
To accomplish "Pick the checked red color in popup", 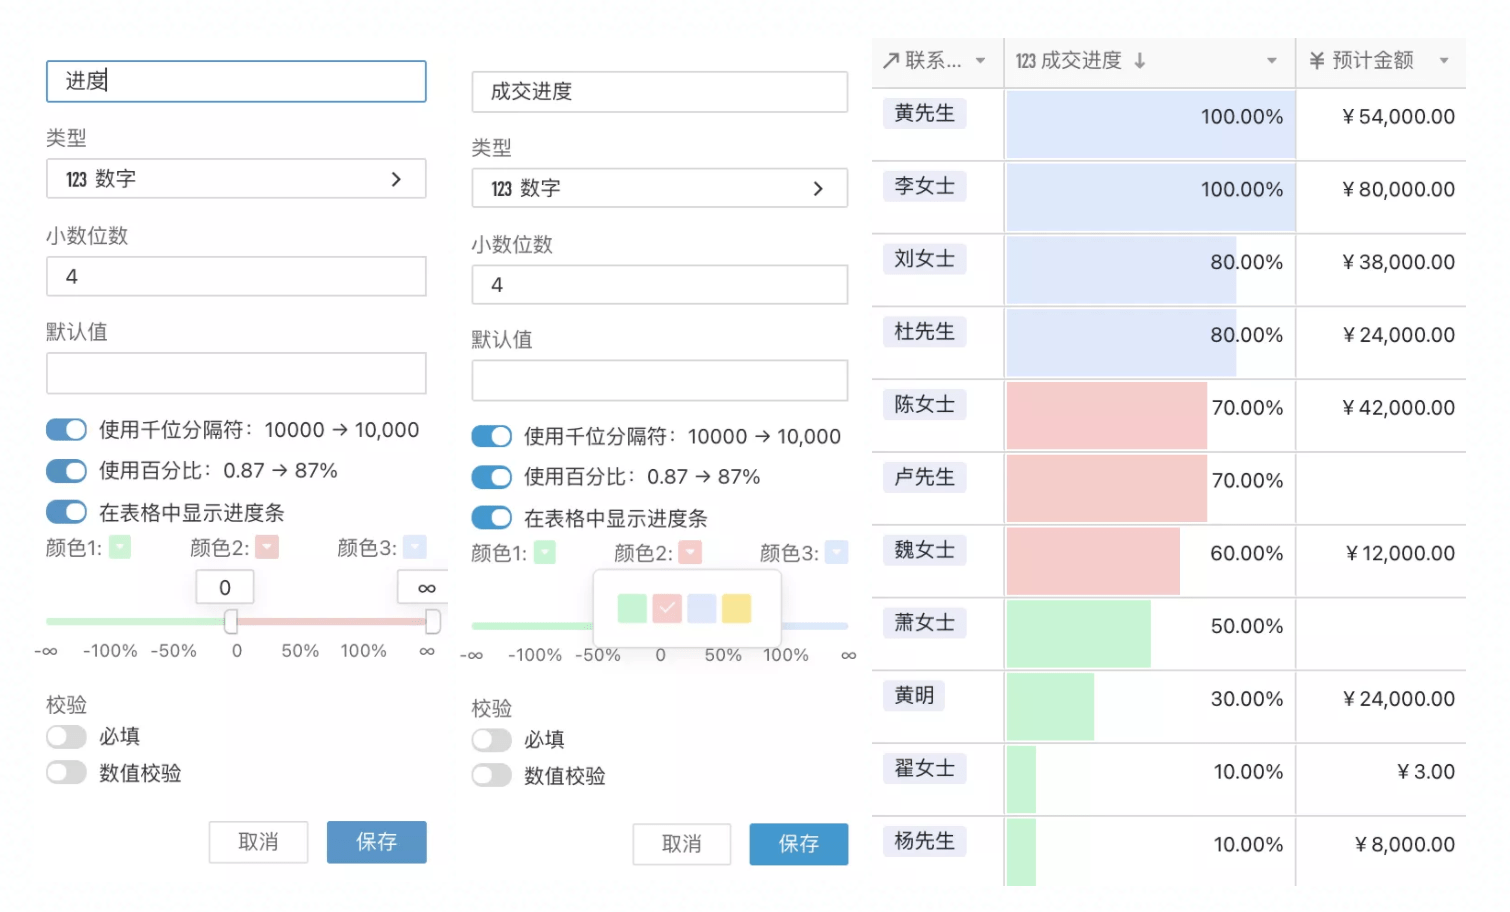I will [x=667, y=608].
